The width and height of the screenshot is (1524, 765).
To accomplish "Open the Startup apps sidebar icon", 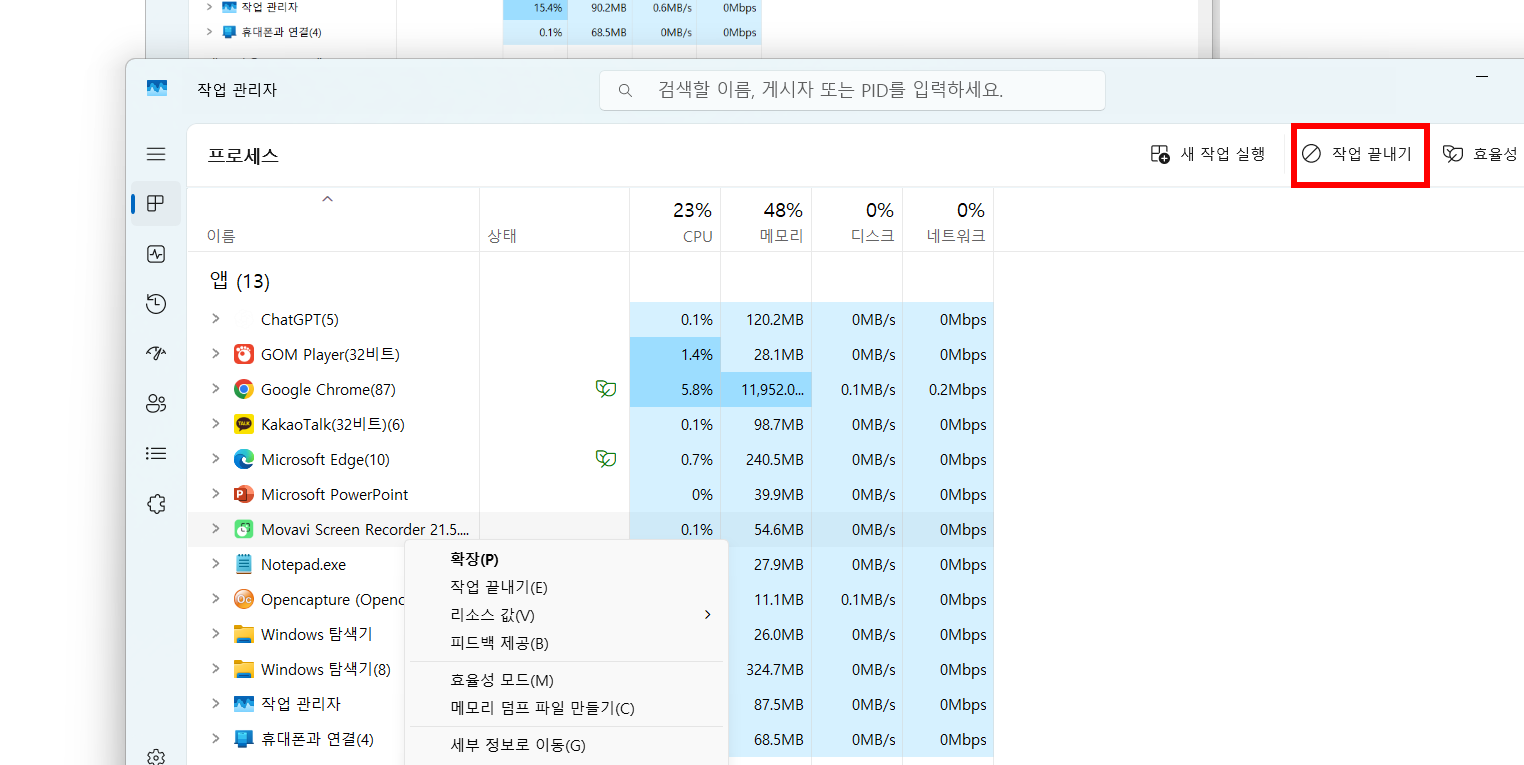I will tap(155, 353).
